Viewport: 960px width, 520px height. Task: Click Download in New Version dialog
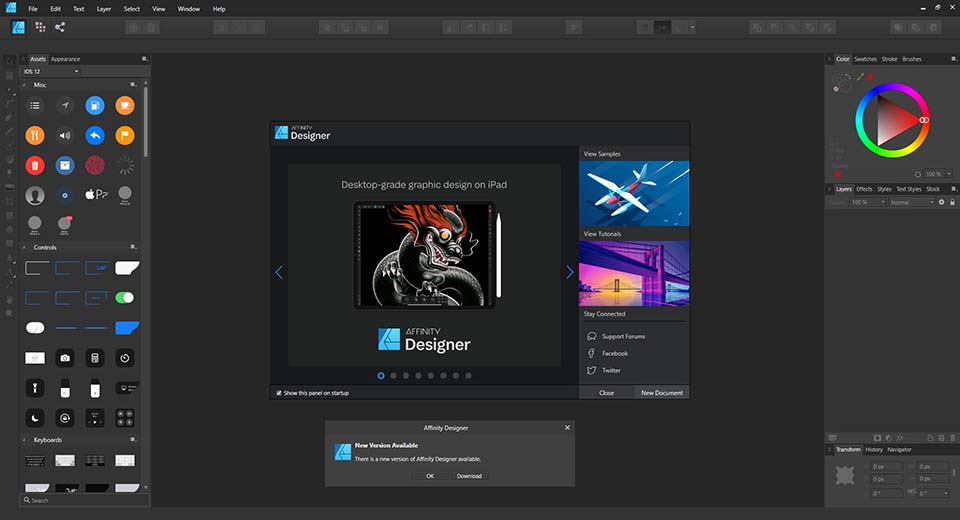tap(469, 476)
